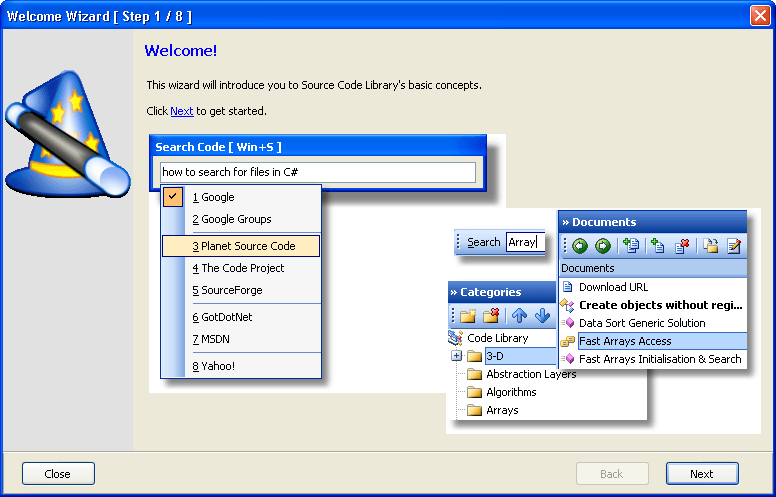Toggle the checked Google search engine
This screenshot has height=497, width=776.
click(x=241, y=197)
